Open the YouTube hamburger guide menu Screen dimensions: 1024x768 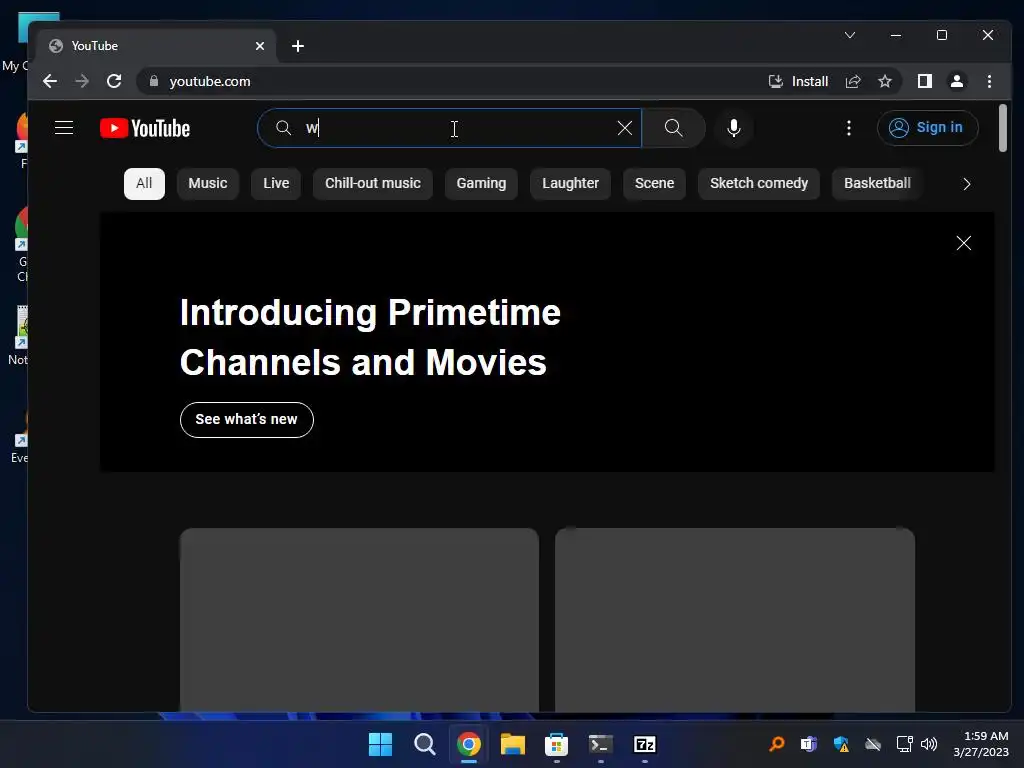click(x=64, y=128)
